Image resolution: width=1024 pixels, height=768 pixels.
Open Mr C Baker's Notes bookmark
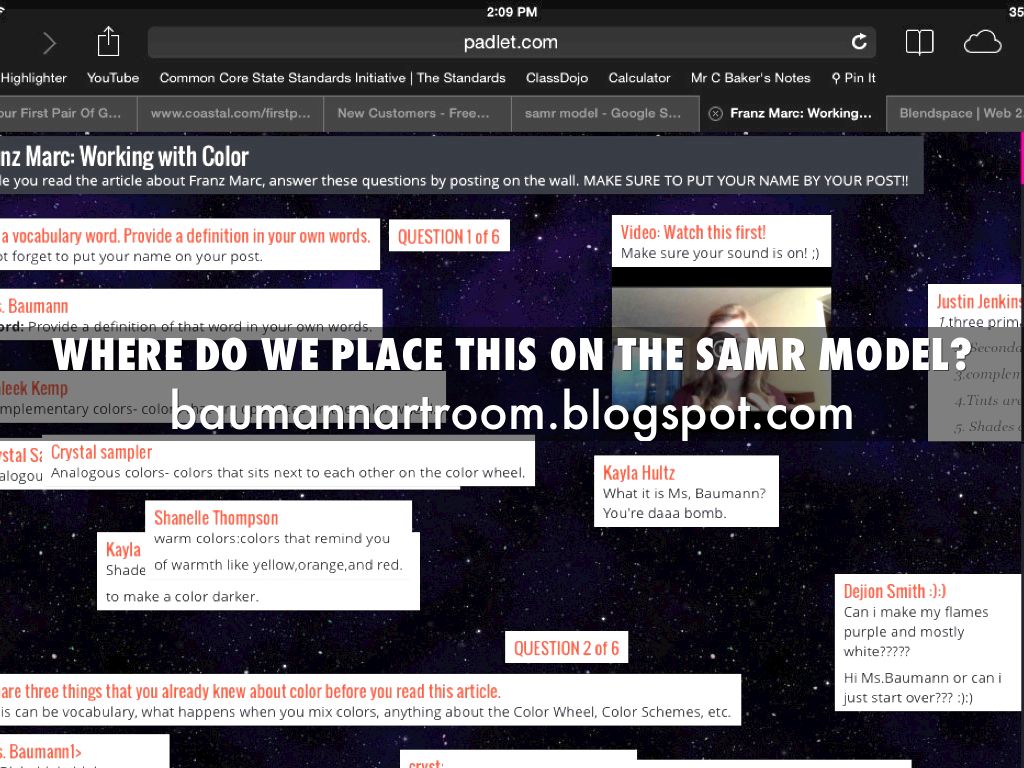tap(750, 78)
